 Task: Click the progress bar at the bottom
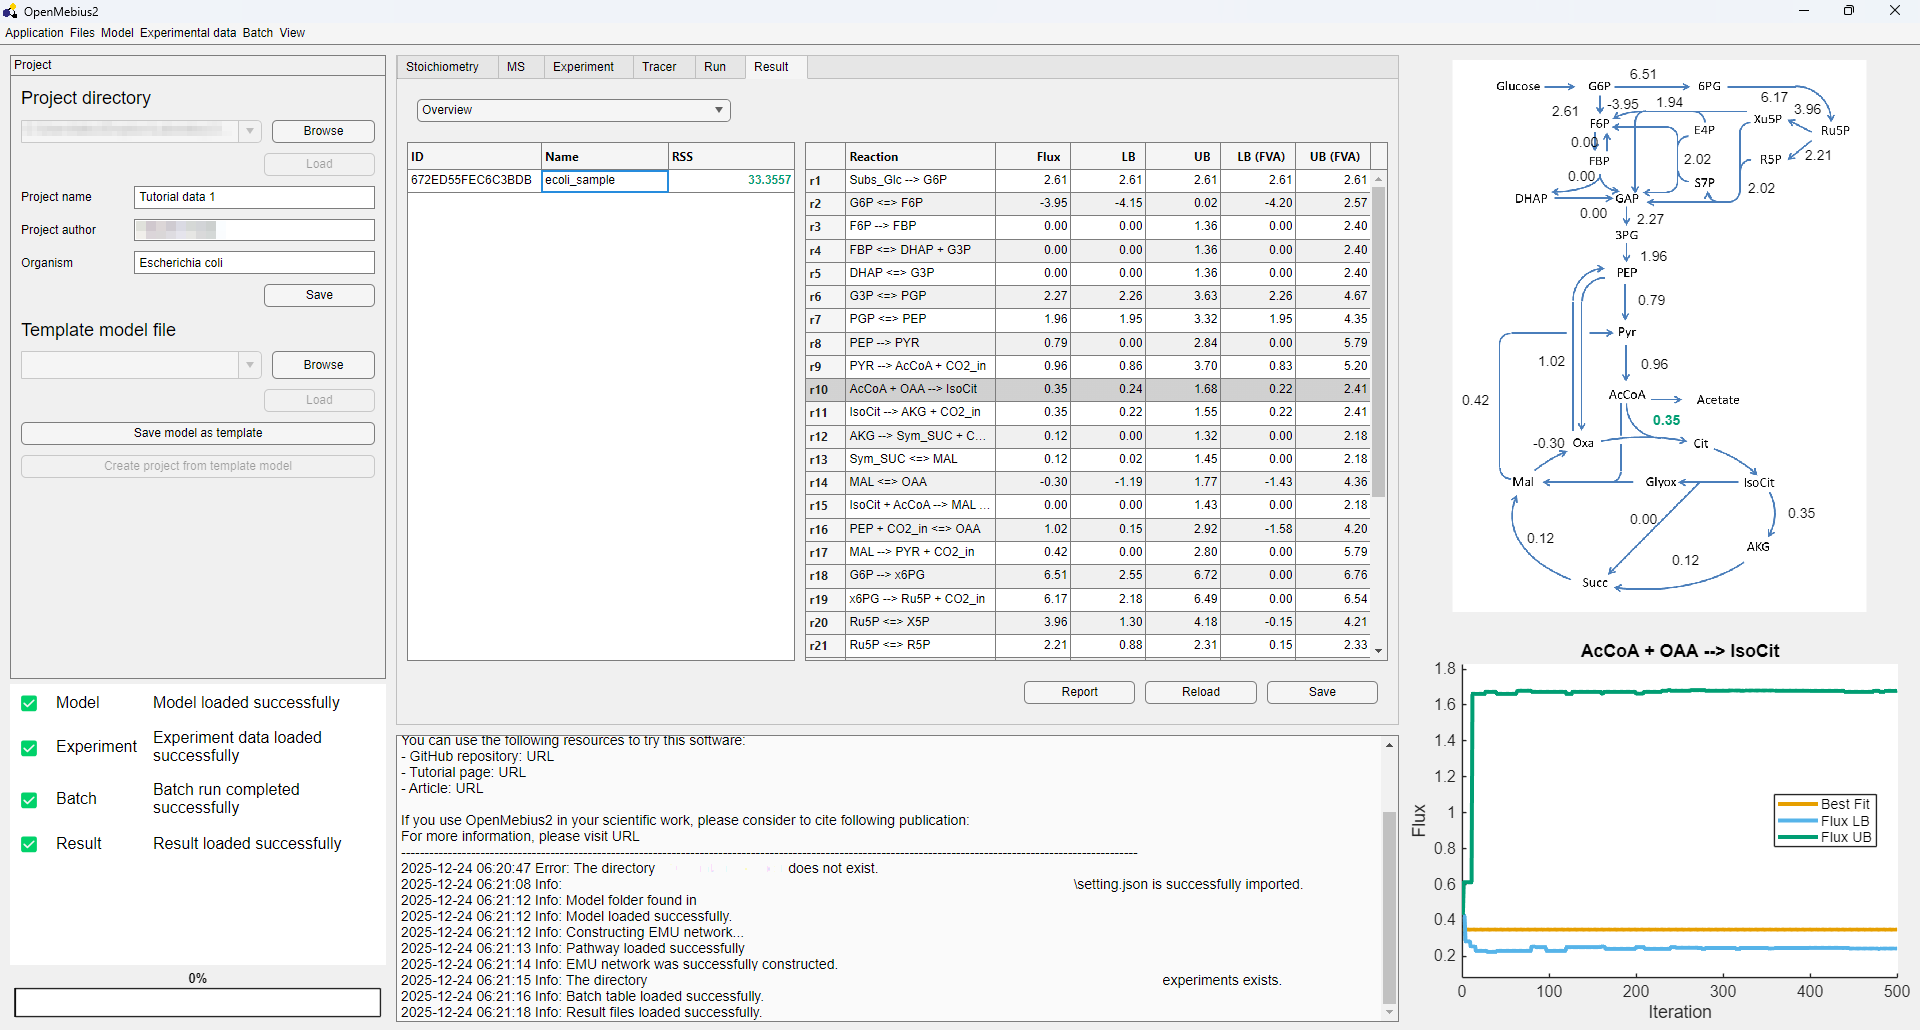coord(197,1002)
